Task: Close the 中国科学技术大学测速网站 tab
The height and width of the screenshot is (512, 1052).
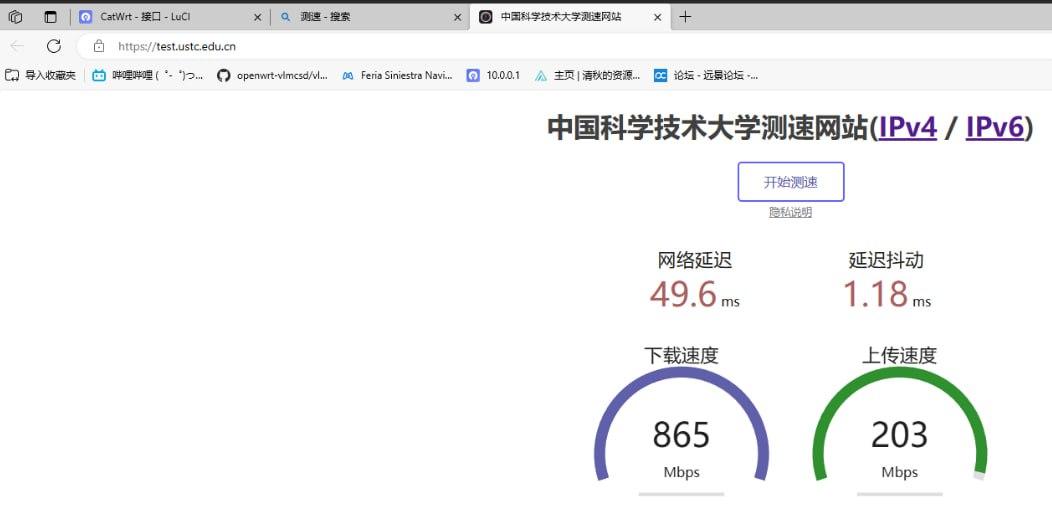Action: pyautogui.click(x=658, y=17)
